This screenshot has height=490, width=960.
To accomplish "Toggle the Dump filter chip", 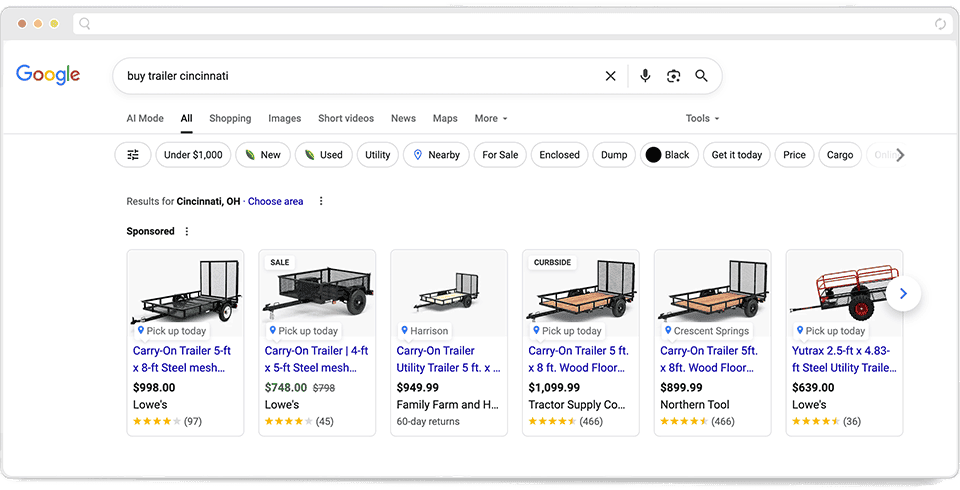I will tap(614, 155).
